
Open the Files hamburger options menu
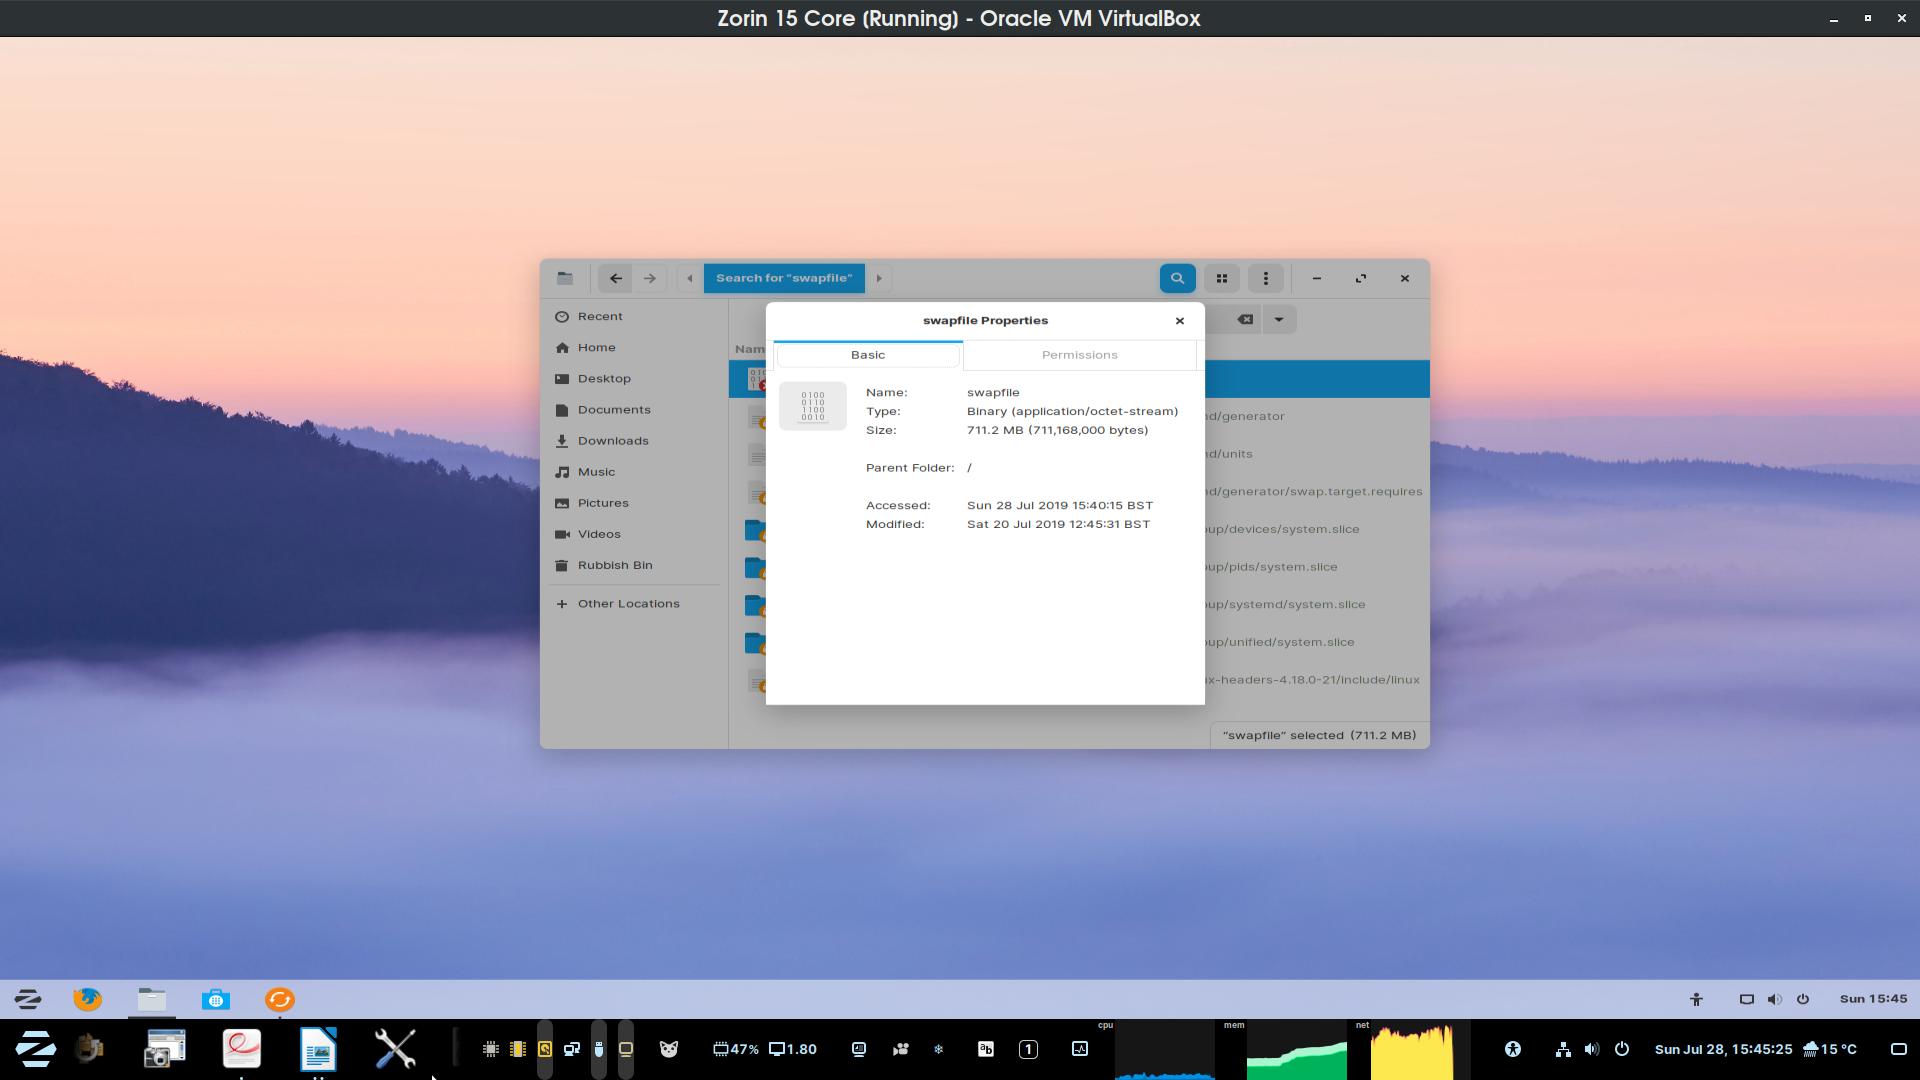(1265, 278)
